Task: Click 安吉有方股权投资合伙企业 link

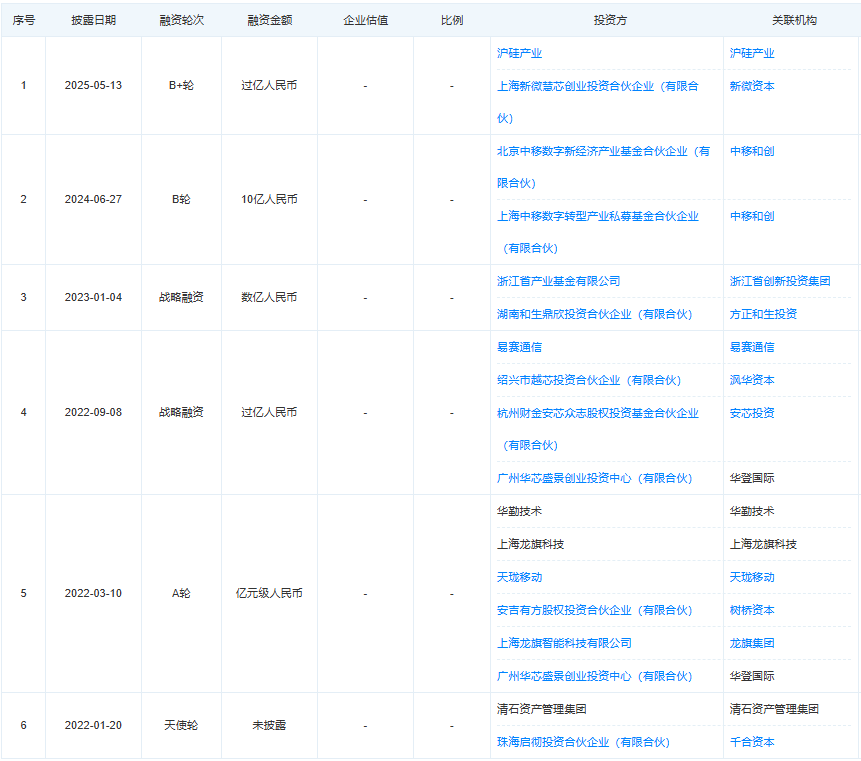Action: (594, 611)
